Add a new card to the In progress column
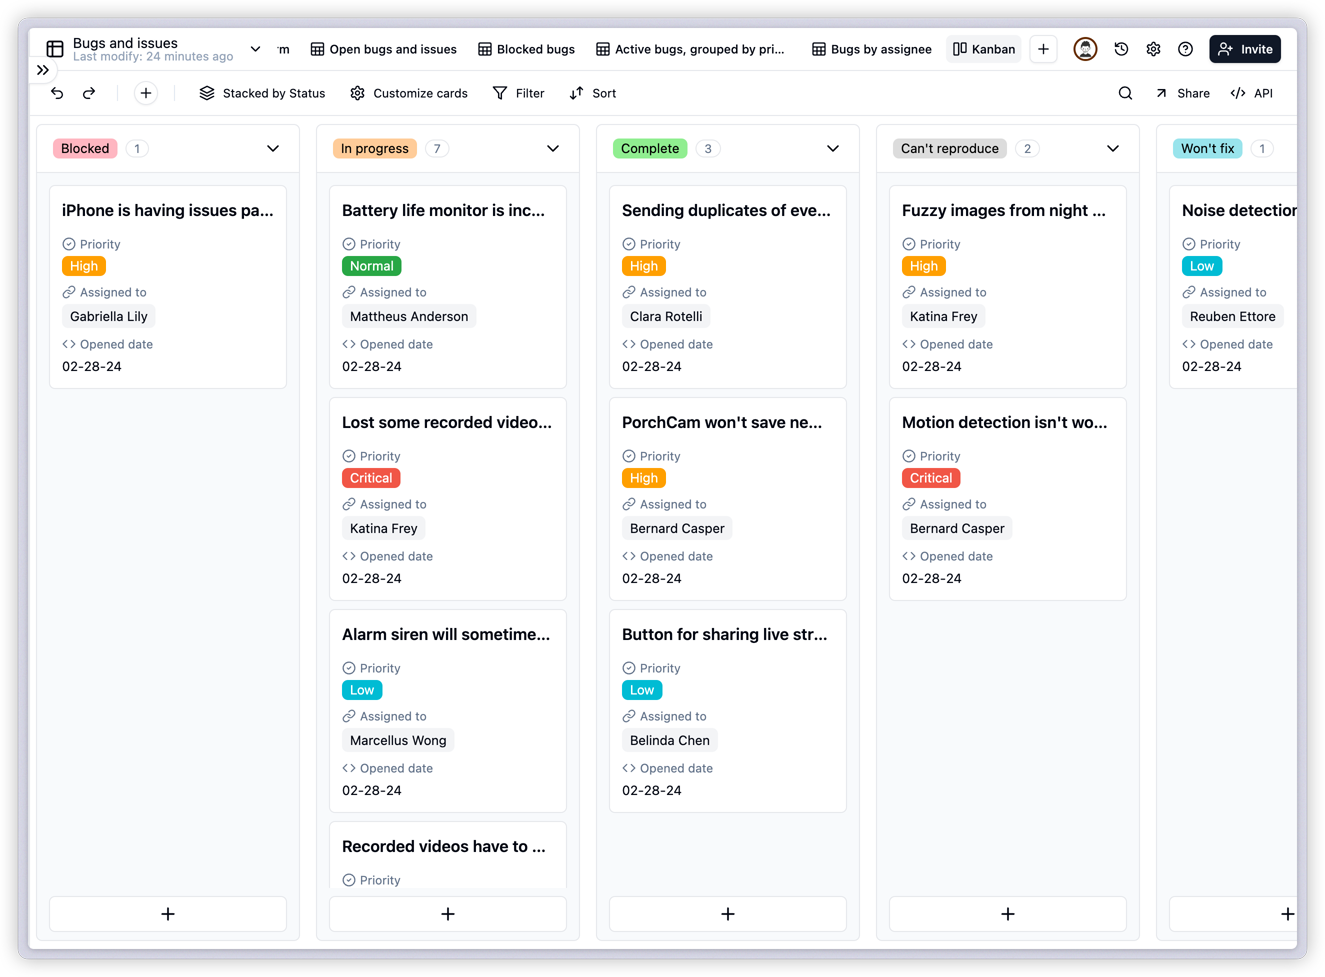This screenshot has height=977, width=1325. (x=447, y=913)
